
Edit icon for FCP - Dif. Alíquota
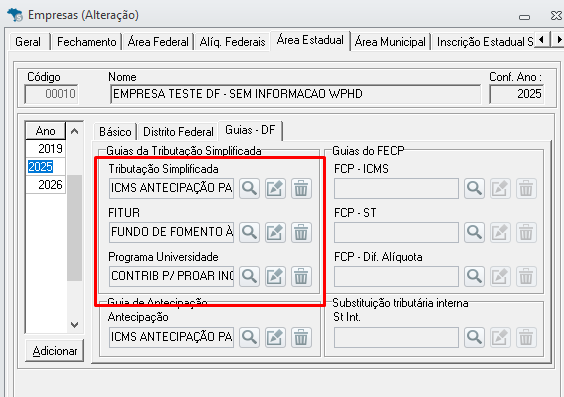pos(500,277)
